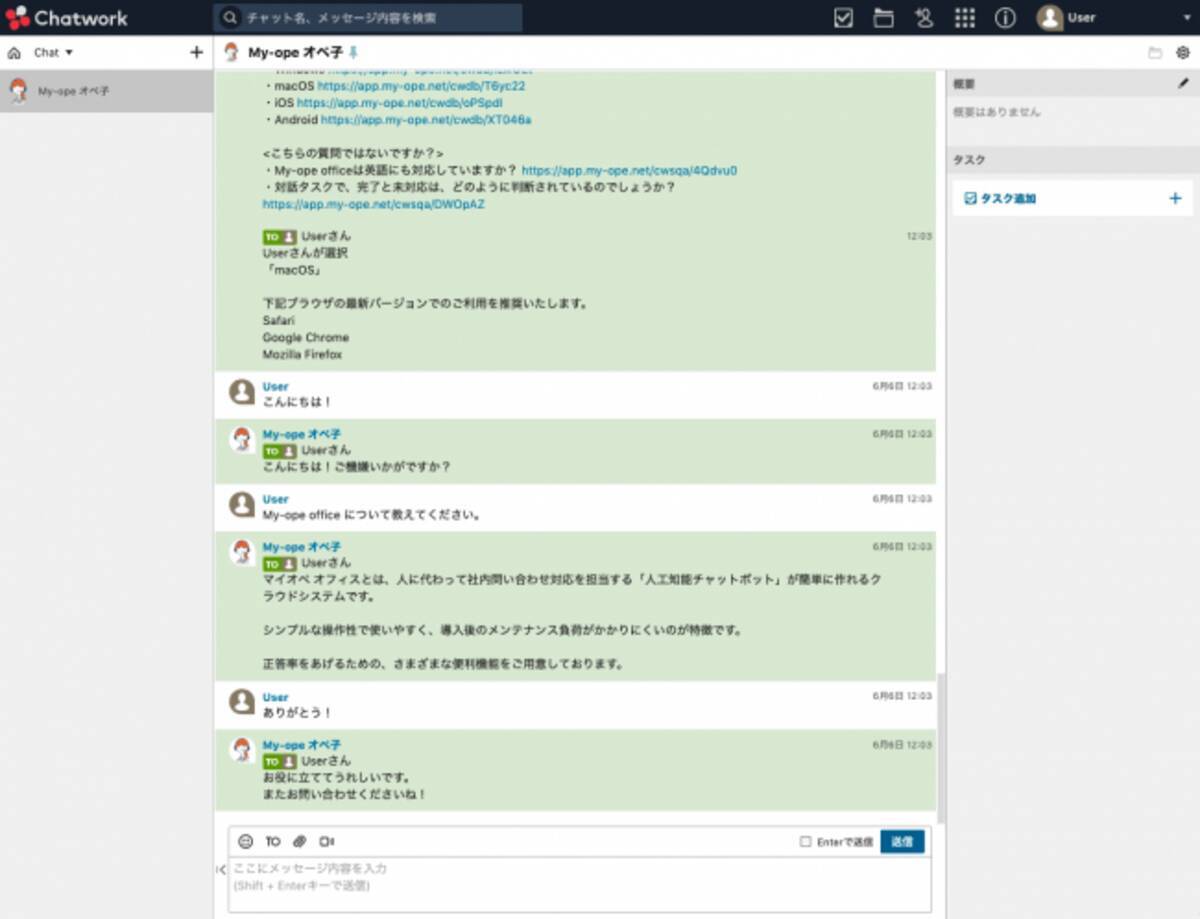The height and width of the screenshot is (919, 1200).
Task: Open chat settings gear icon
Action: pos(1183,53)
